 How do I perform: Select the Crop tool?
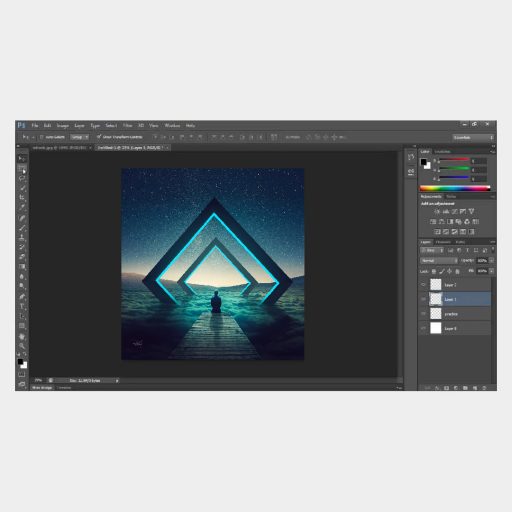(22, 198)
